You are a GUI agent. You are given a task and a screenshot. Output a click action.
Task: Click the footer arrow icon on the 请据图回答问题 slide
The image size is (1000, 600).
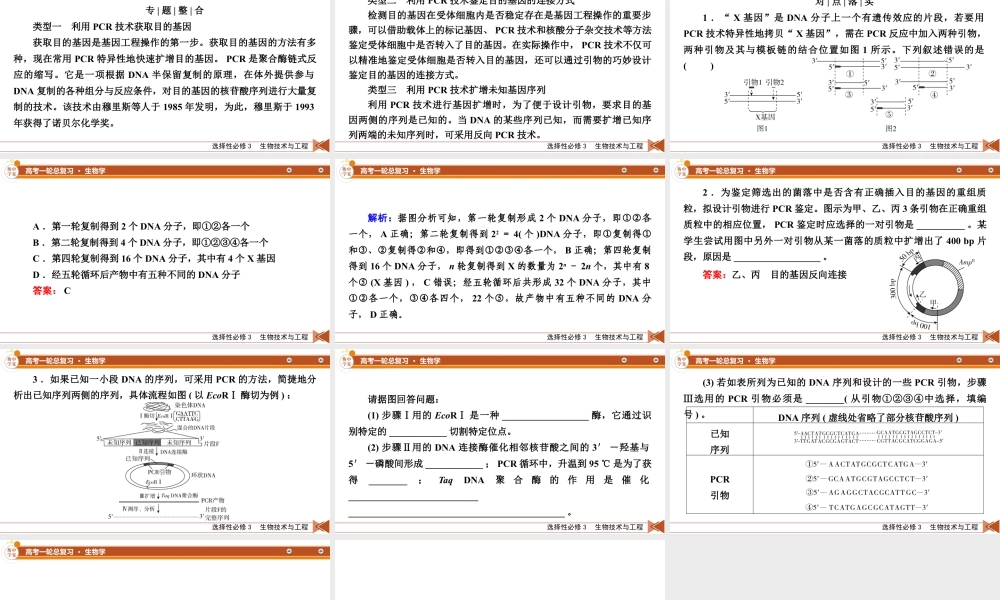coord(656,527)
